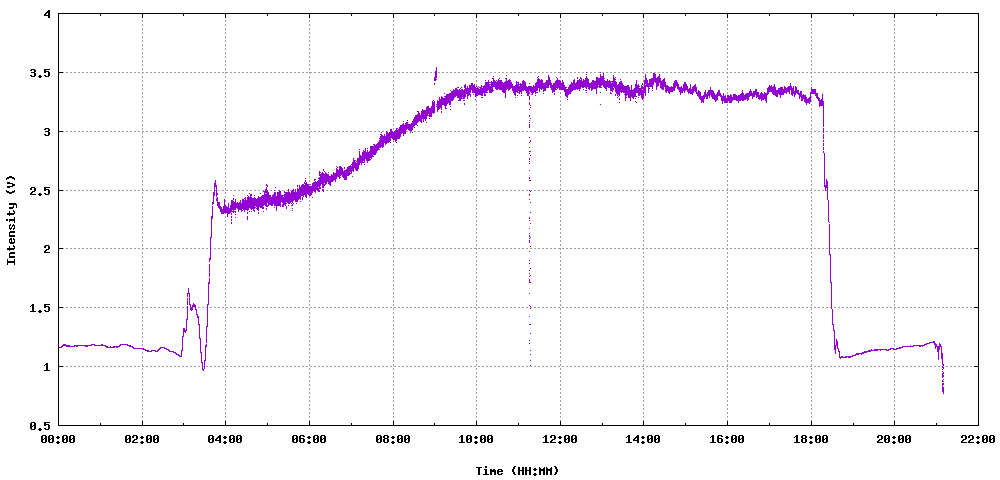Click the "12:00" x-axis tick label
1000x480 pixels.
tap(560, 439)
